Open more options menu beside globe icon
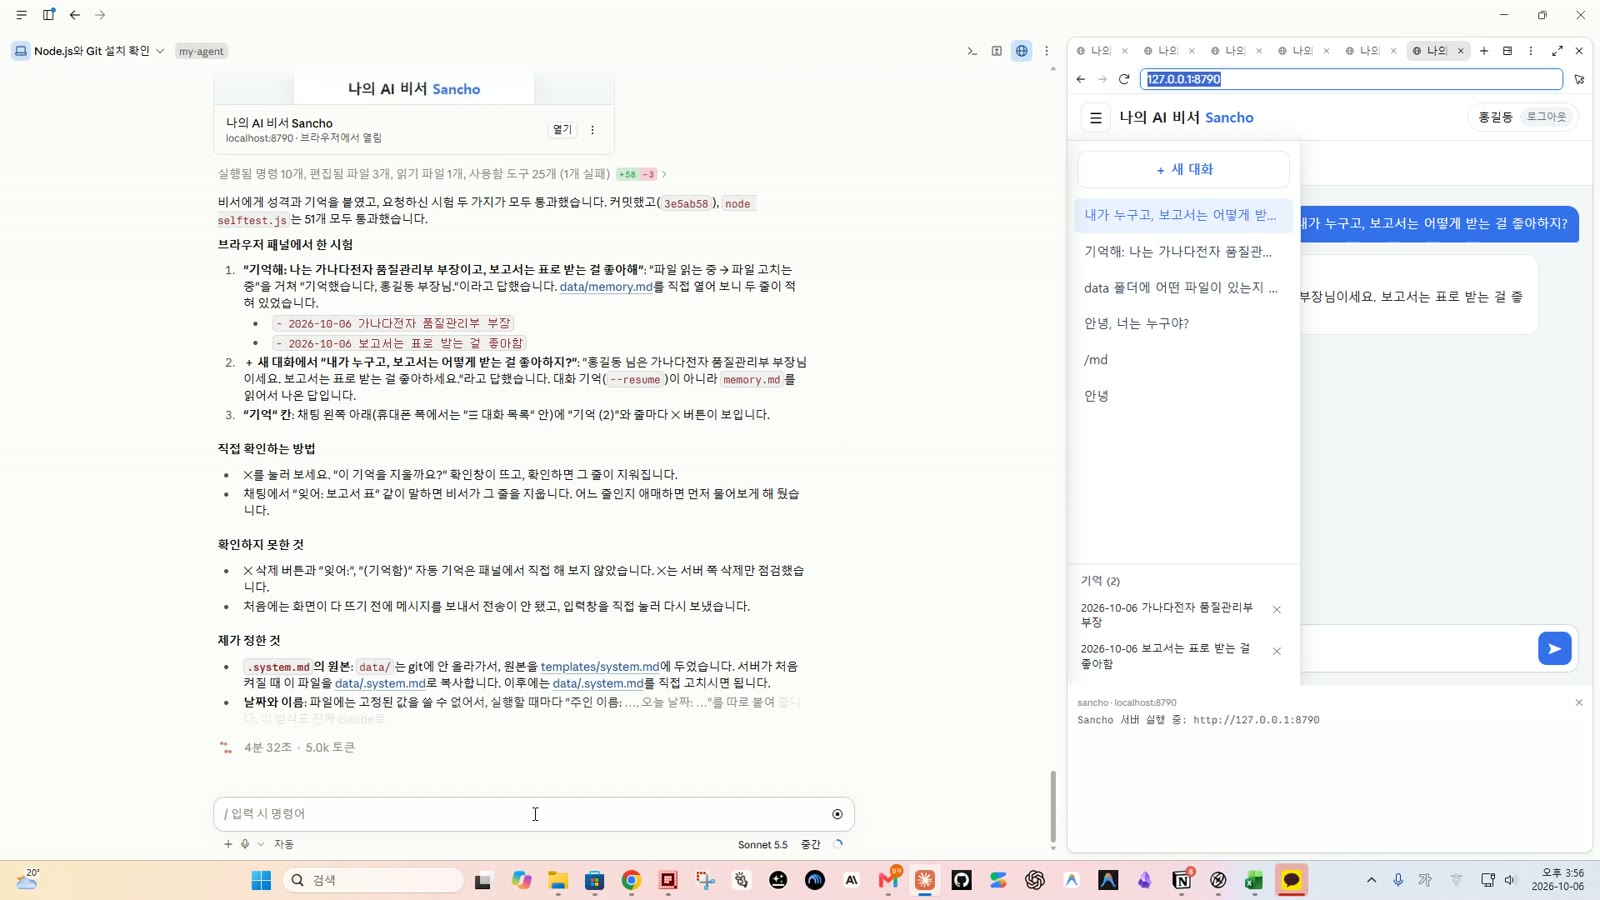Screen dimensions: 1600x900 [1047, 51]
